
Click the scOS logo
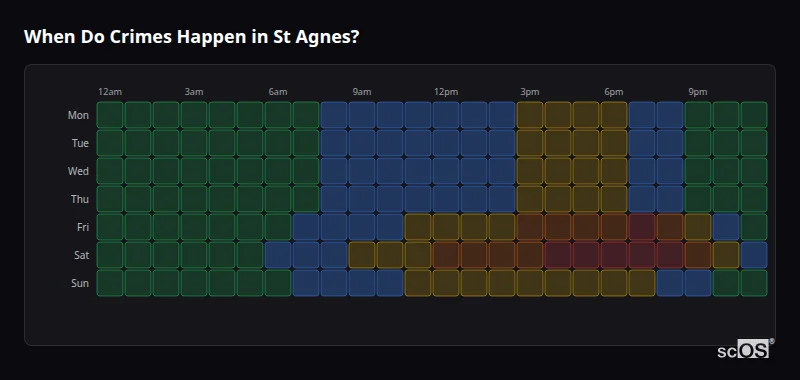(x=745, y=349)
